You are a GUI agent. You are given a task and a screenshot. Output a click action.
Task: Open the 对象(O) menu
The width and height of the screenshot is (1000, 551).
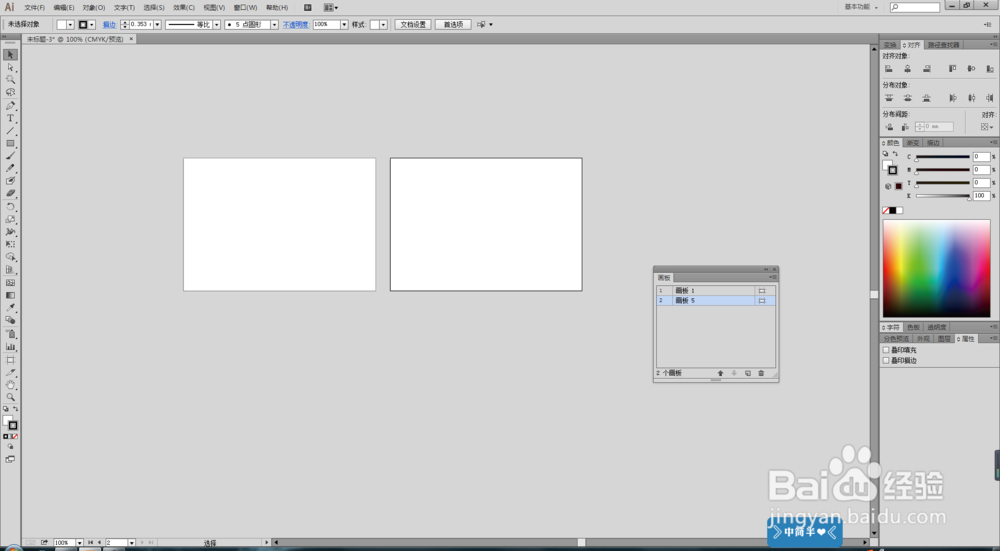click(94, 8)
